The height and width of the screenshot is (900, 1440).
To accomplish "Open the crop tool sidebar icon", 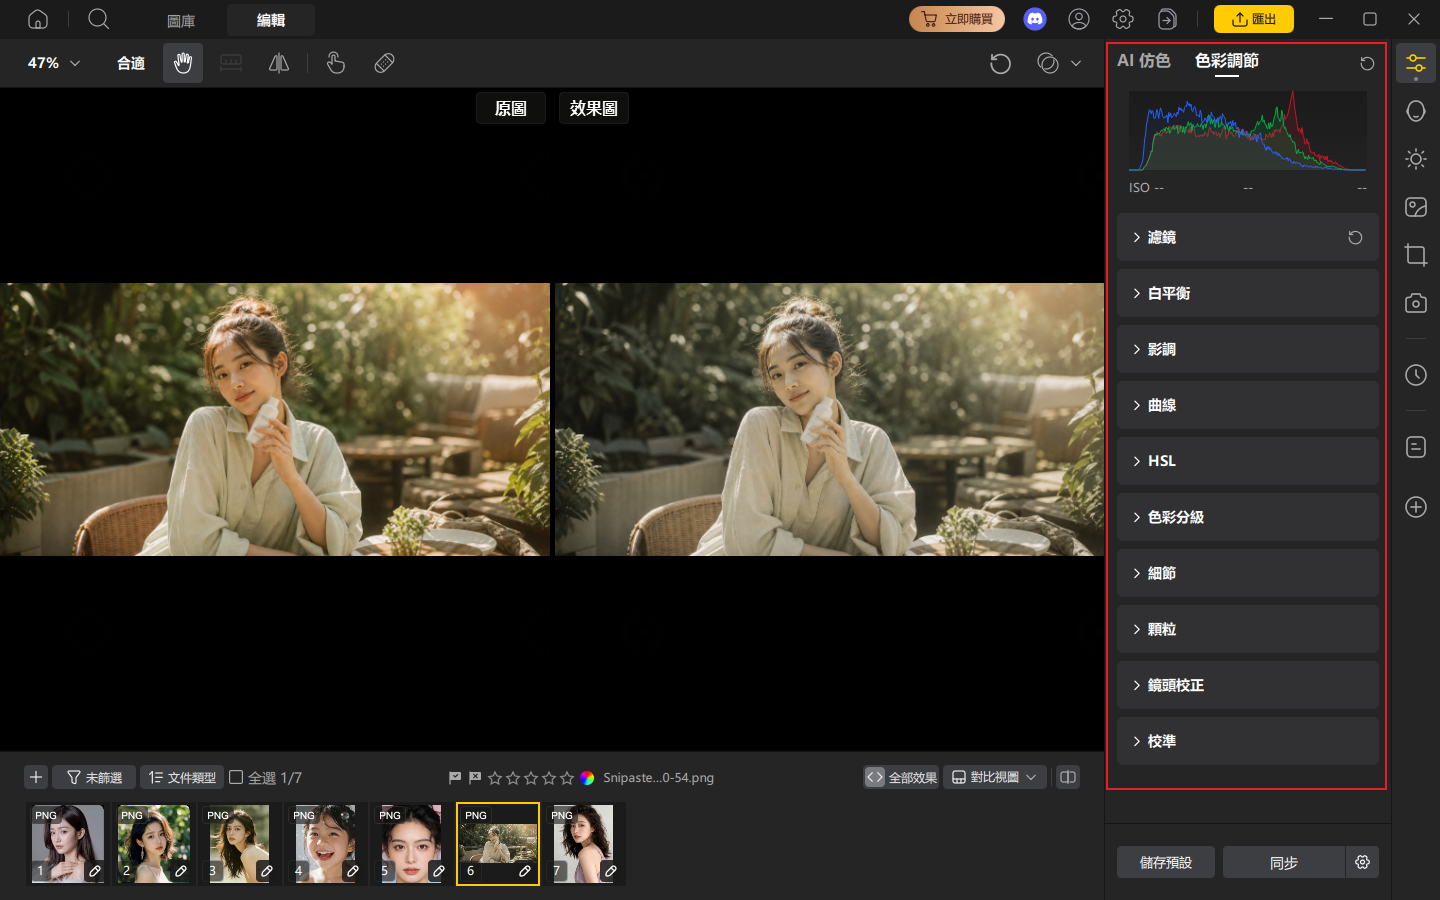I will click(x=1416, y=255).
